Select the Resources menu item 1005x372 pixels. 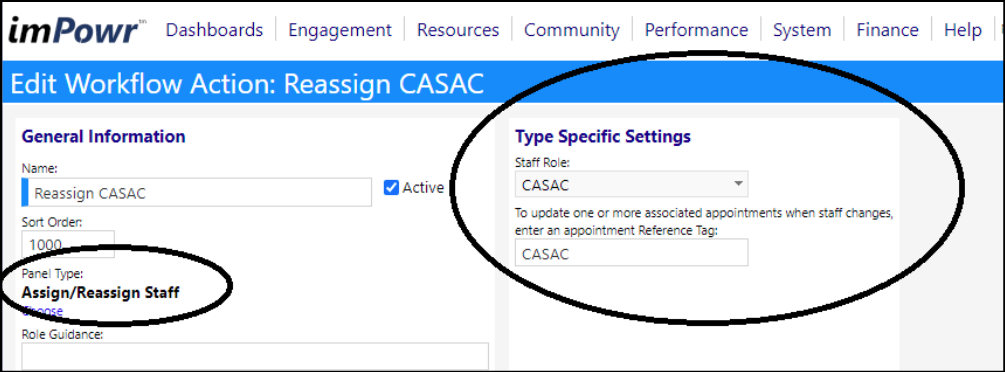(x=458, y=30)
